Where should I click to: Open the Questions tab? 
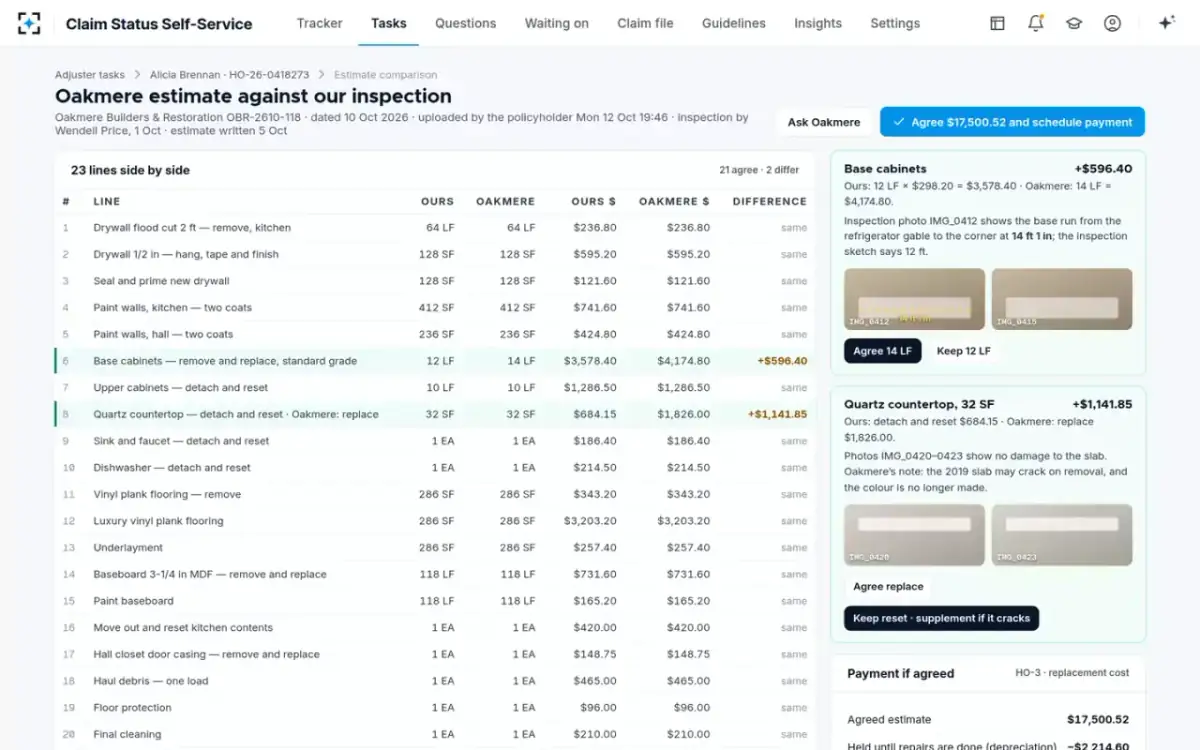[465, 23]
